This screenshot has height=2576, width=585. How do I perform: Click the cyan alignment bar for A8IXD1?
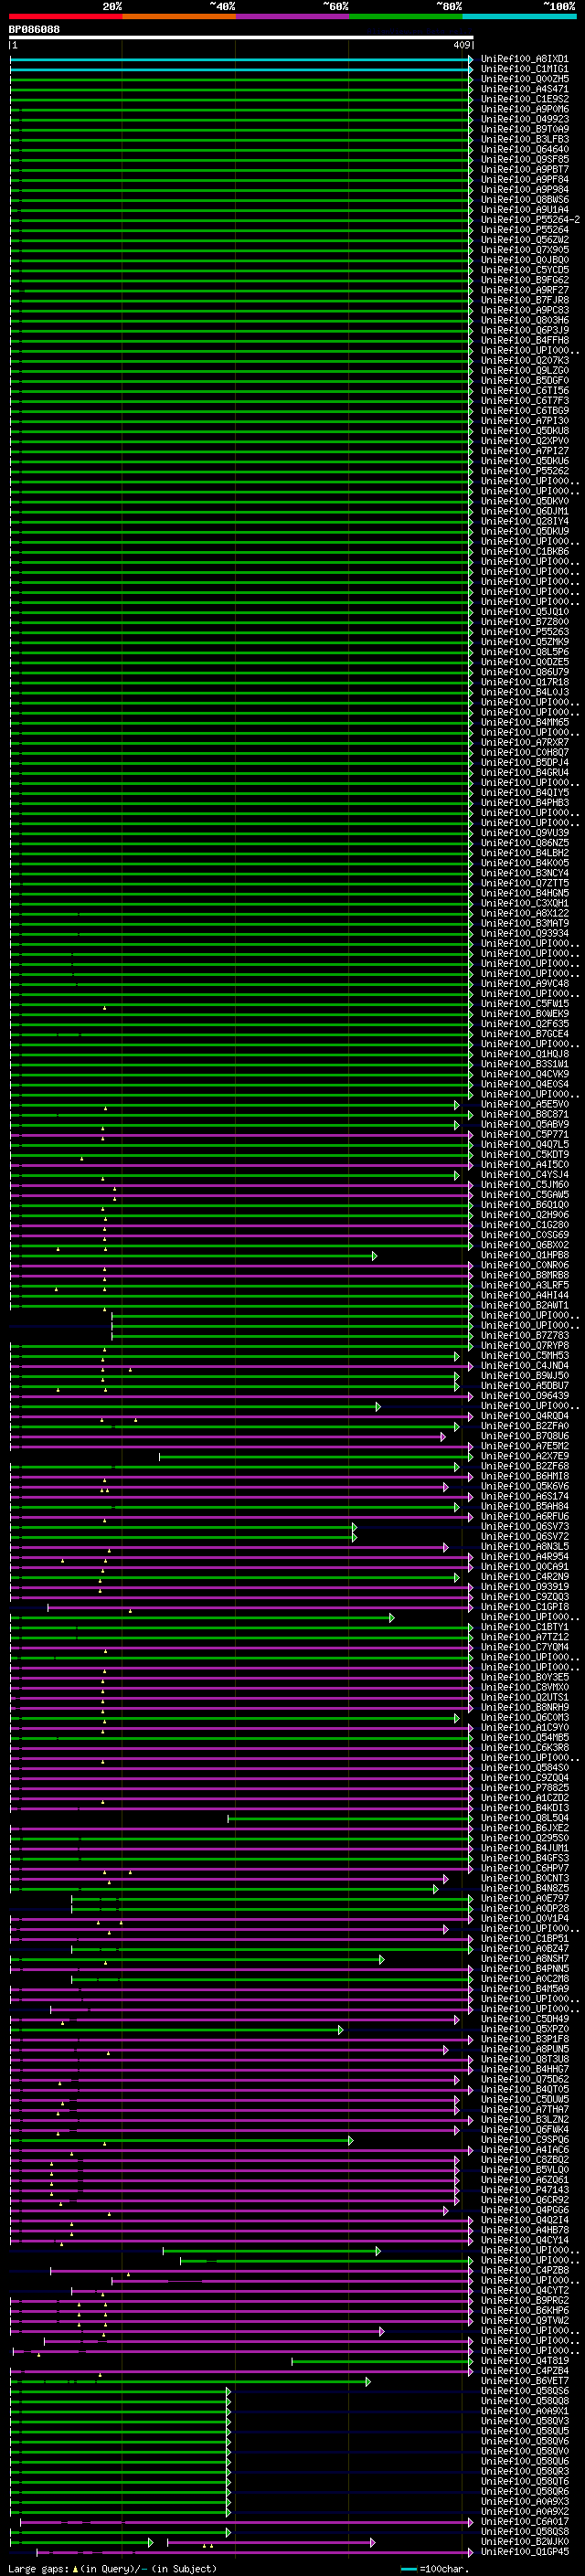click(240, 59)
